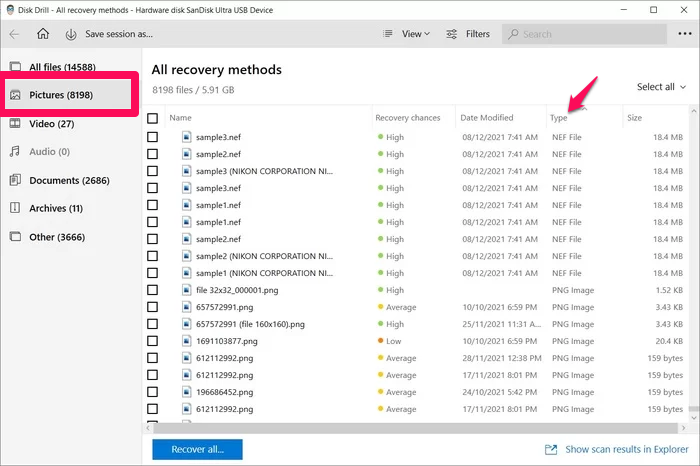The width and height of the screenshot is (700, 466).
Task: Open the three-dot more options menu
Action: (x=684, y=34)
